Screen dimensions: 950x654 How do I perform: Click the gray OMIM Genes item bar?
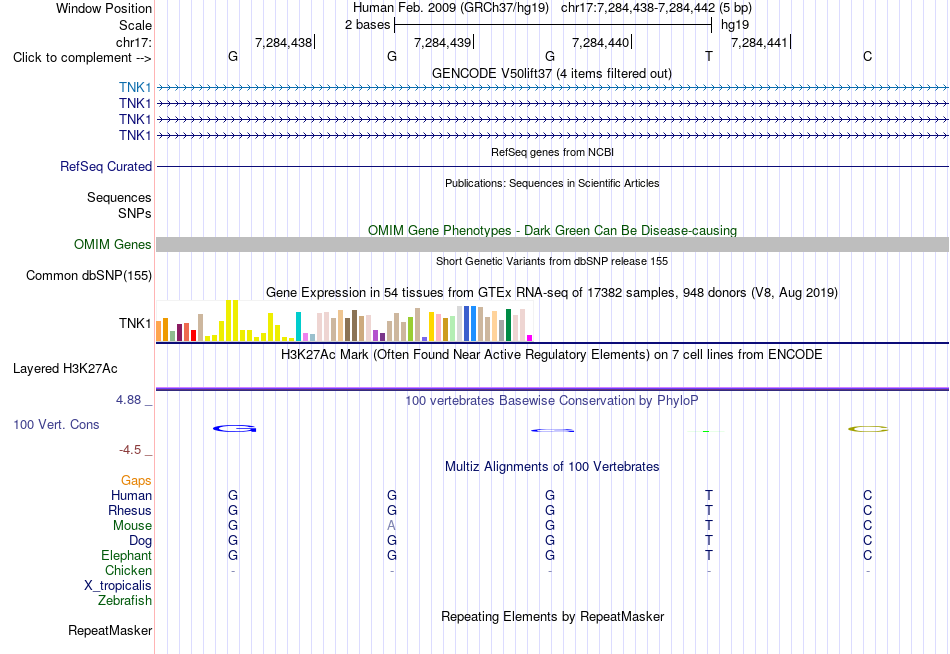(x=552, y=244)
